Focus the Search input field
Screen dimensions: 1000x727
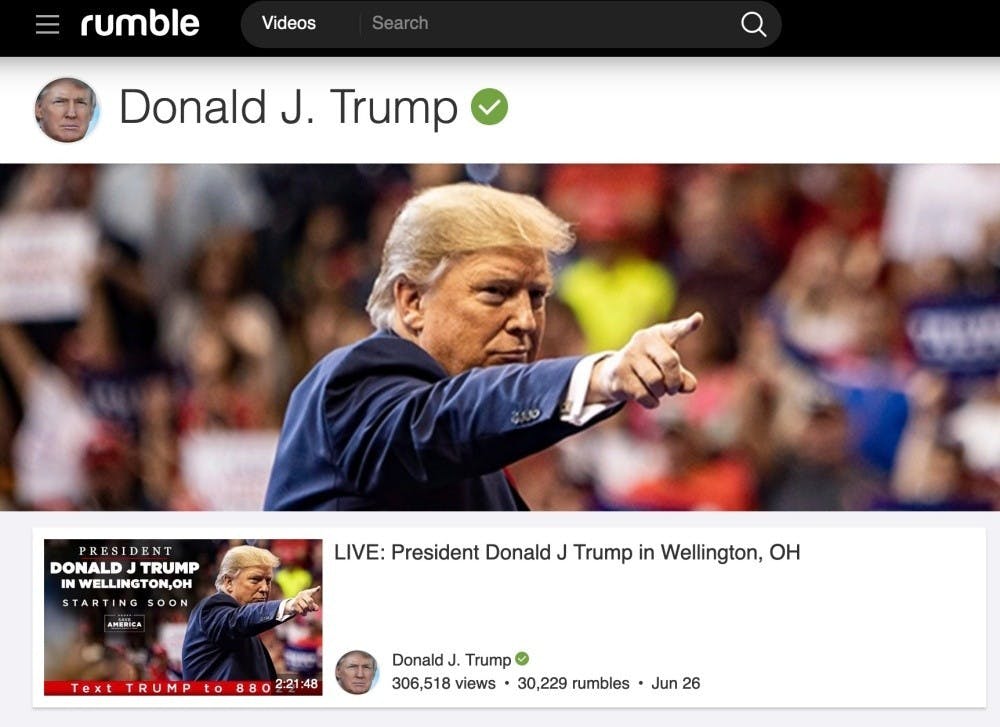click(x=548, y=24)
